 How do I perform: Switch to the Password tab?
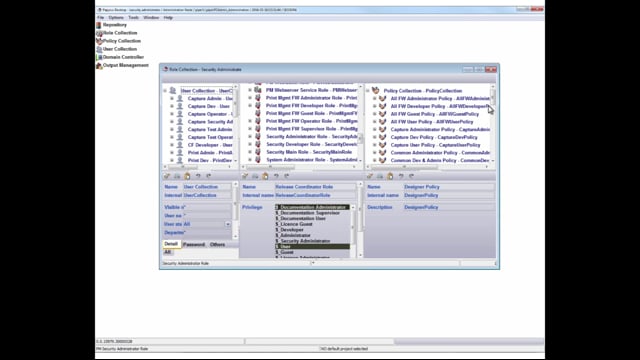(194, 244)
